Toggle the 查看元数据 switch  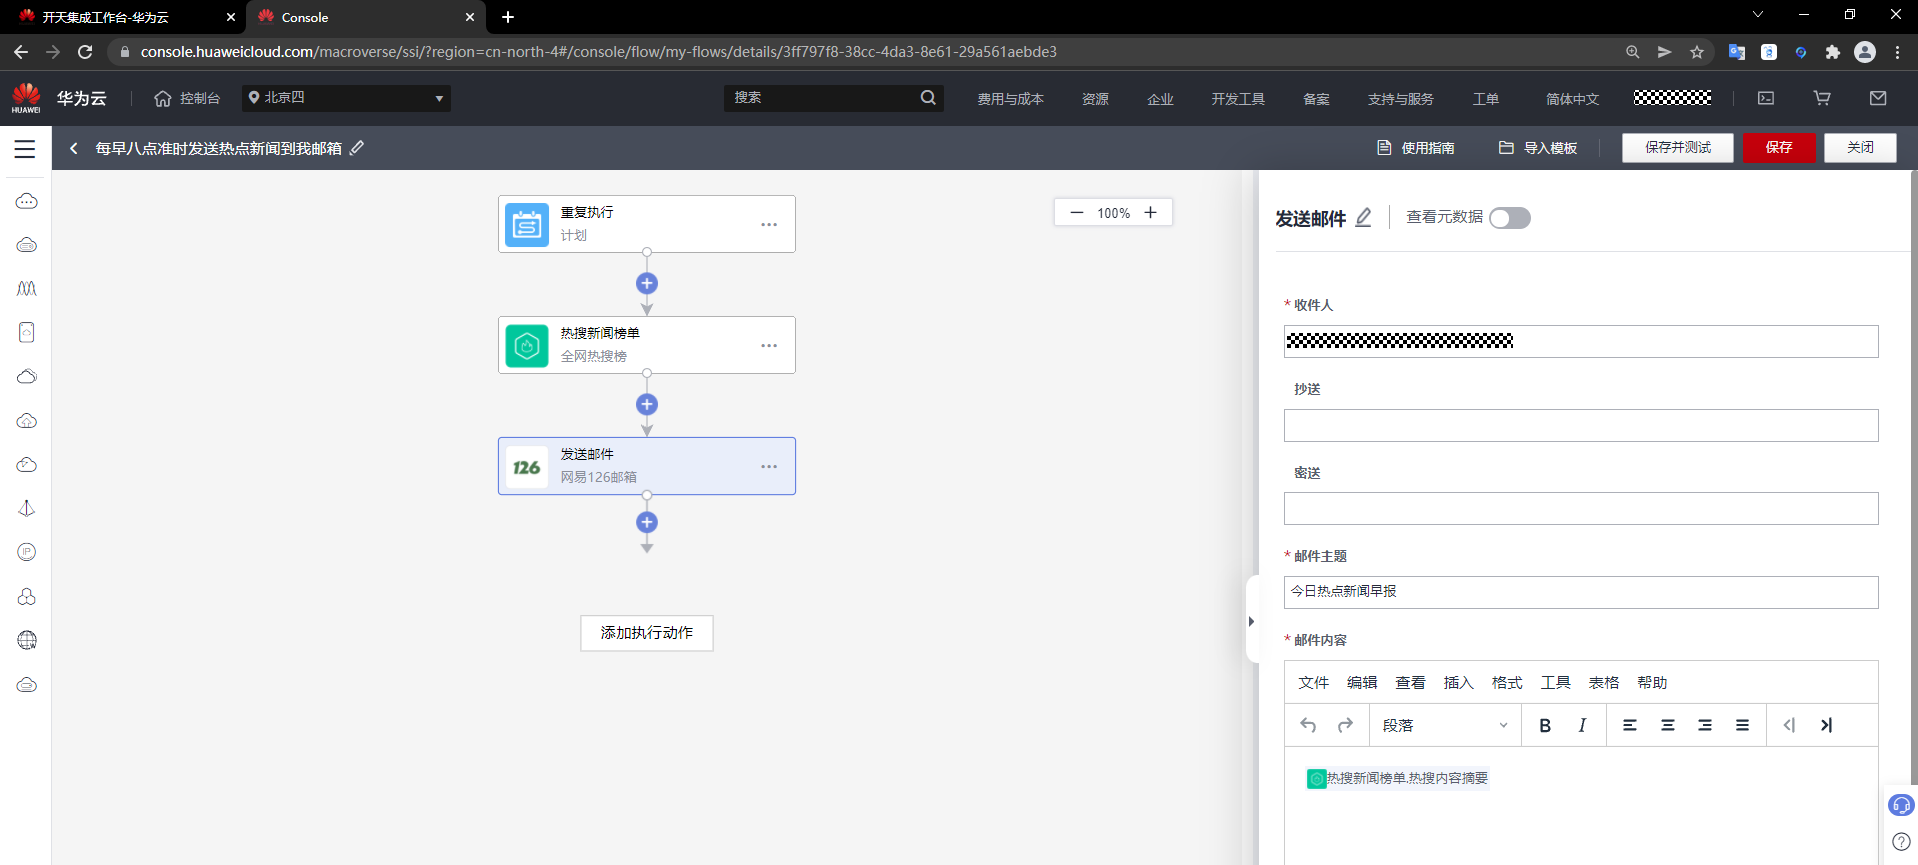click(1510, 218)
